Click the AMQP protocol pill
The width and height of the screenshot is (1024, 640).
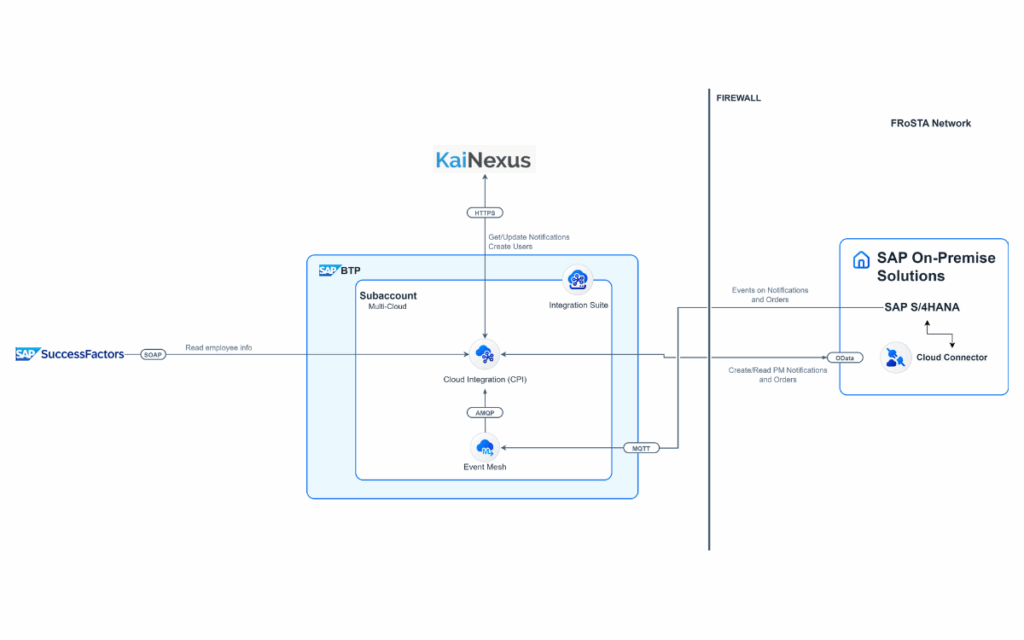(x=485, y=413)
